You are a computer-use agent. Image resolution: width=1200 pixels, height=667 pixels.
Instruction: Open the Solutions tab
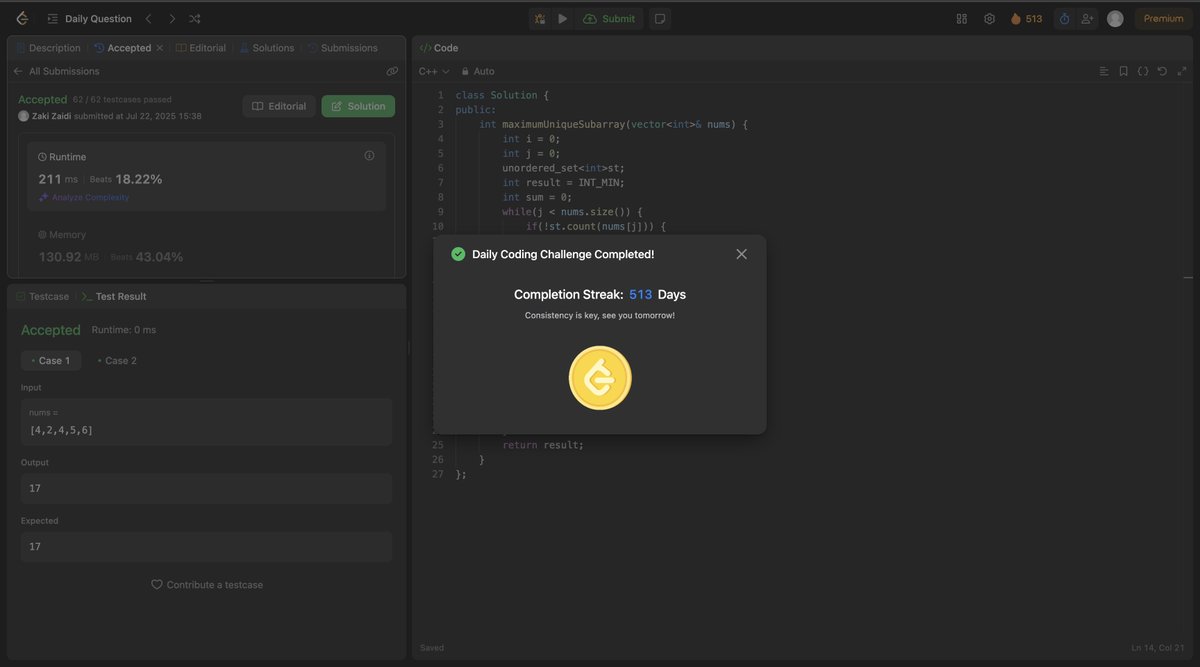click(266, 48)
